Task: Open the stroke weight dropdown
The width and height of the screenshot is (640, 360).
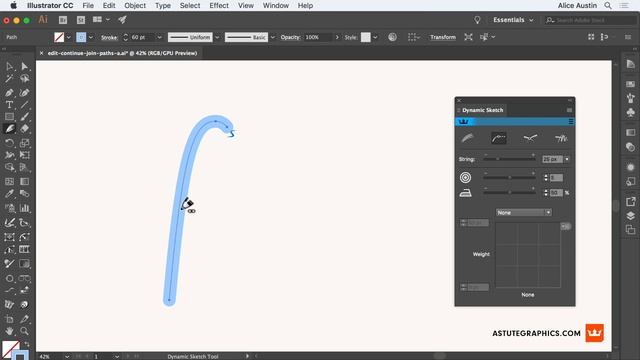Action: (160, 37)
